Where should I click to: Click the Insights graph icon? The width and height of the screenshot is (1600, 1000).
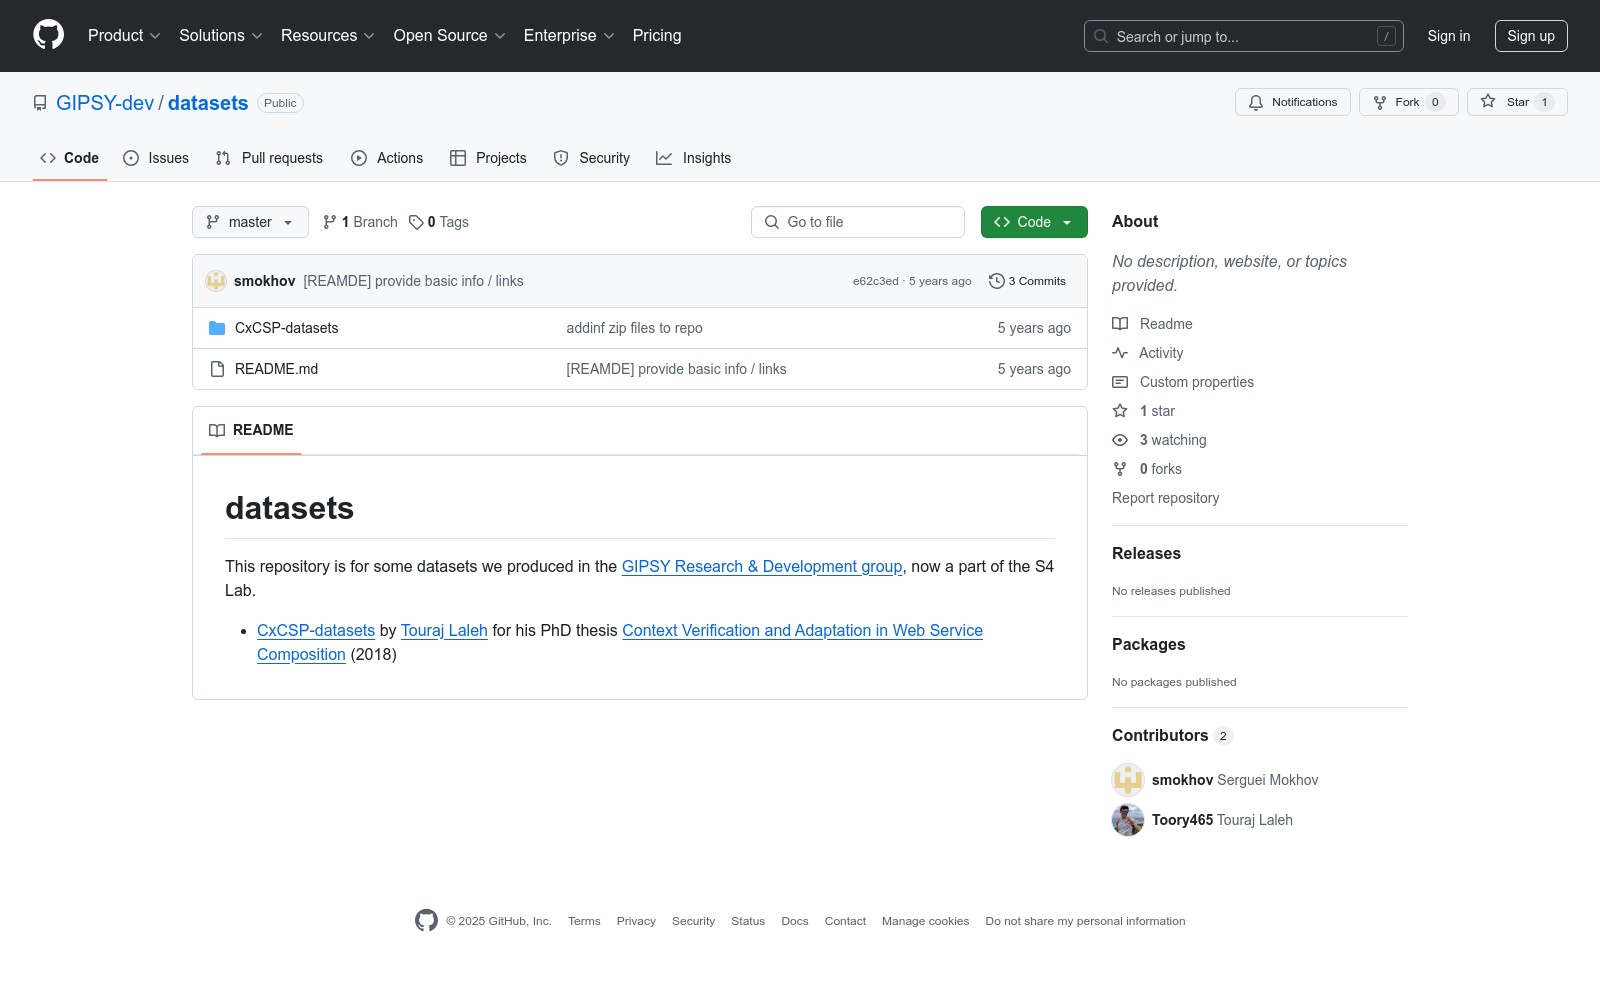[664, 158]
